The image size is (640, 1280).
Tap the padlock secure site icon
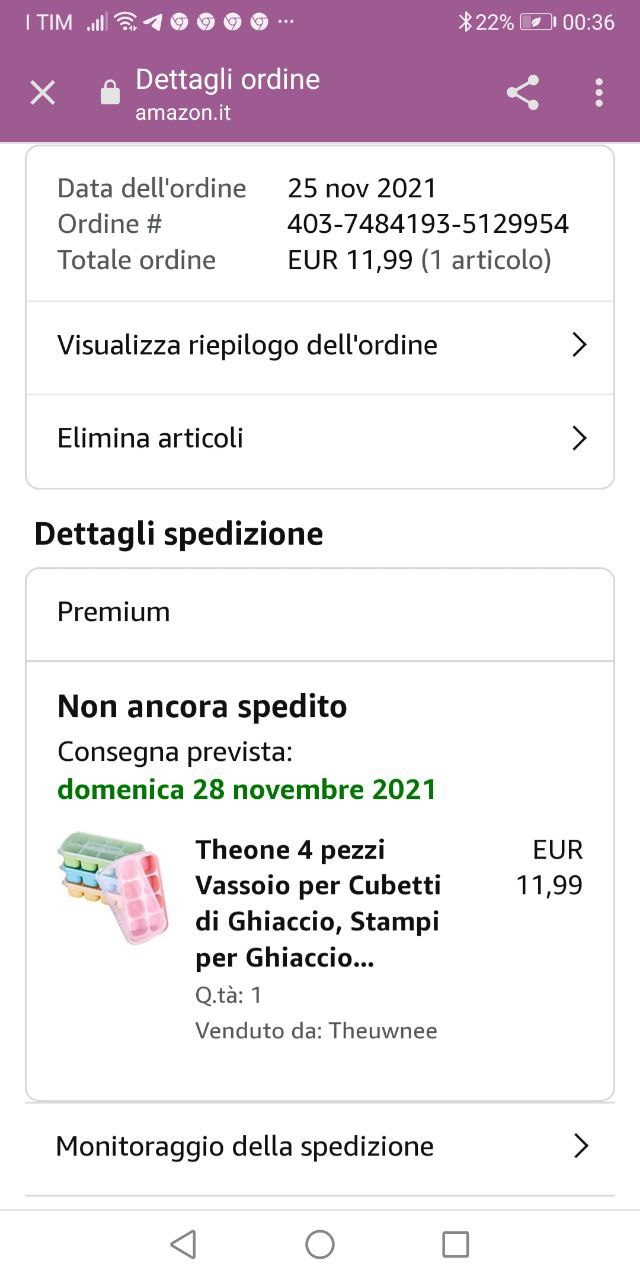[110, 93]
